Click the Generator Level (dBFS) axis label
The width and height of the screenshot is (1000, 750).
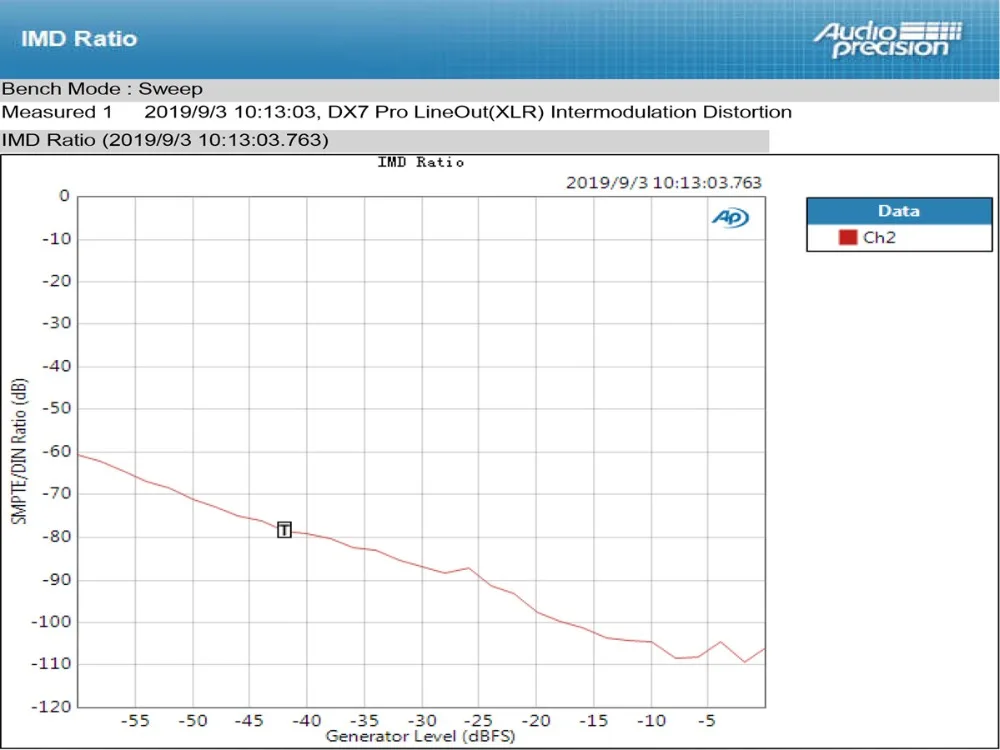(x=420, y=736)
